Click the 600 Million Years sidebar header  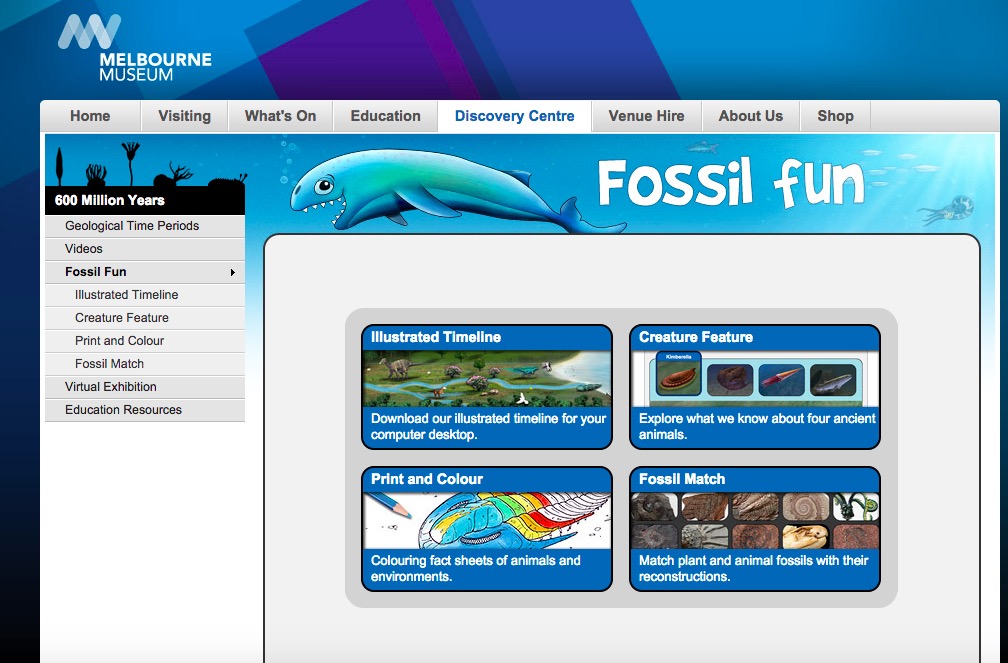coord(145,200)
